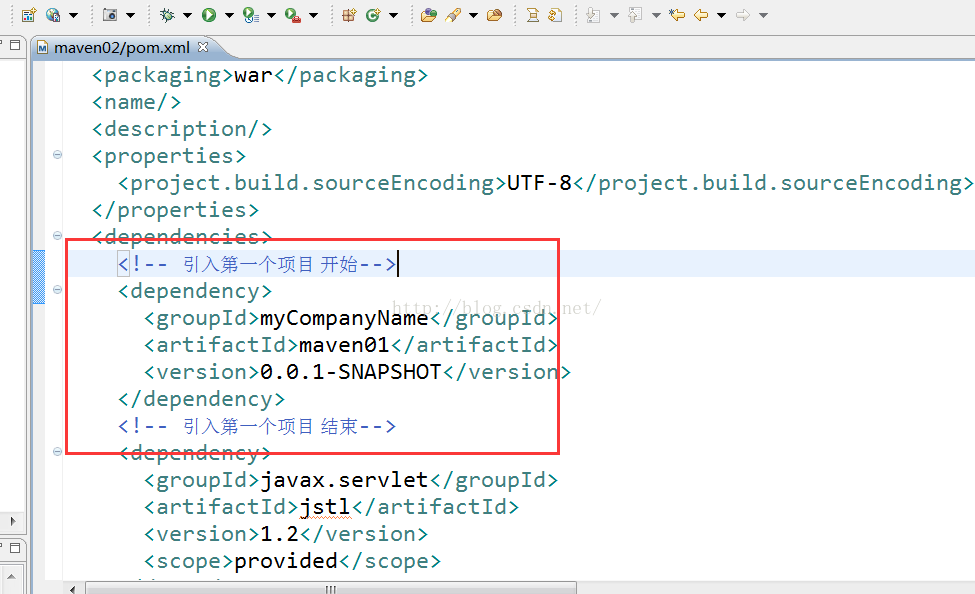Click the New Java Package icon
This screenshot has width=975, height=594.
[349, 15]
